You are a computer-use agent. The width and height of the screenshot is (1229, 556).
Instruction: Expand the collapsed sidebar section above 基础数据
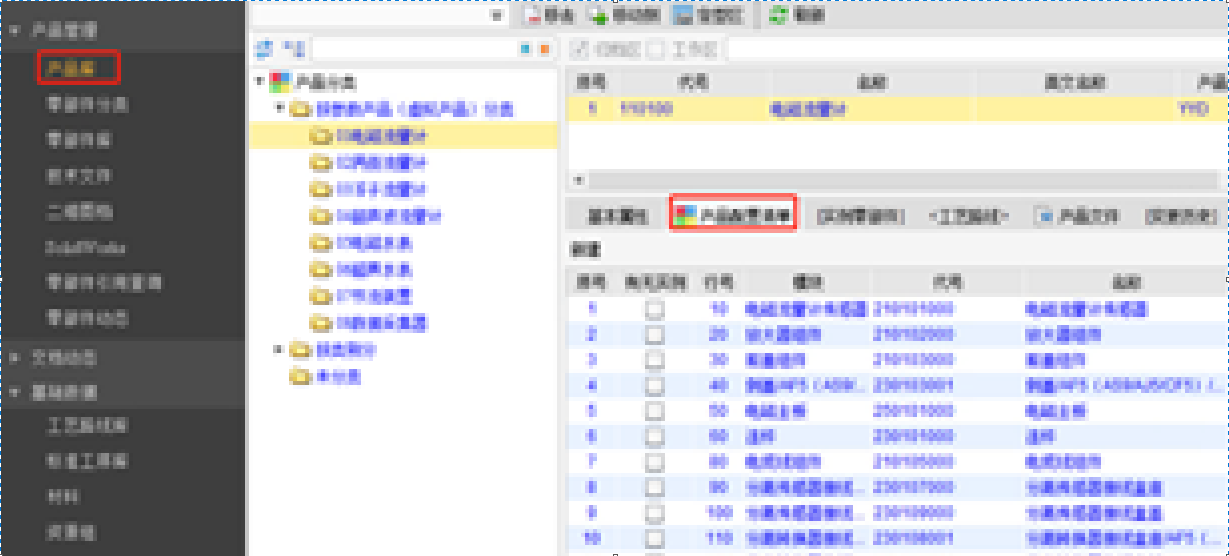(14, 357)
